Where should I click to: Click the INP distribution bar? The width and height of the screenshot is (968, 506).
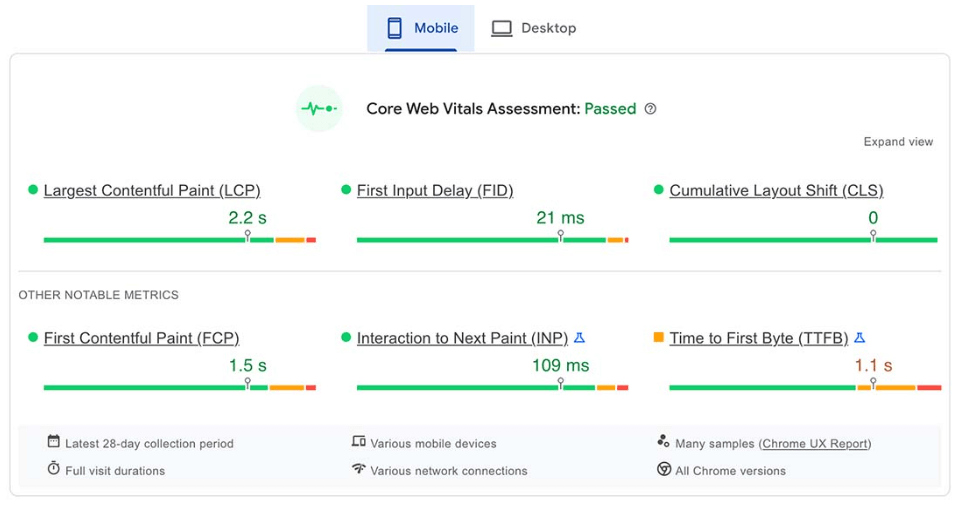(x=493, y=388)
